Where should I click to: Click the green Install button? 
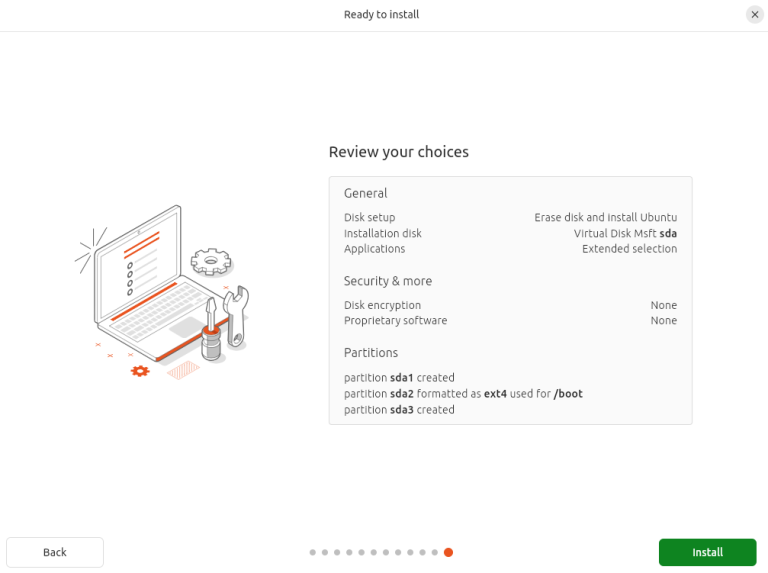(707, 552)
